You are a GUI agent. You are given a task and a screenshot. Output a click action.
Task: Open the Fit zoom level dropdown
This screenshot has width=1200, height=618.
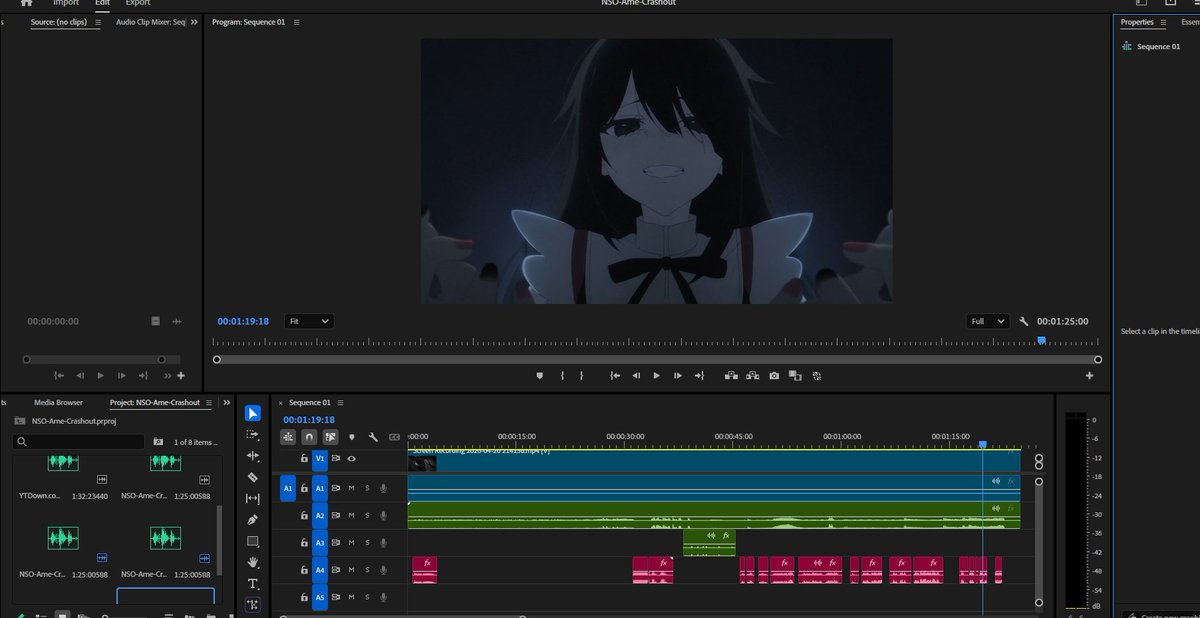pos(309,321)
